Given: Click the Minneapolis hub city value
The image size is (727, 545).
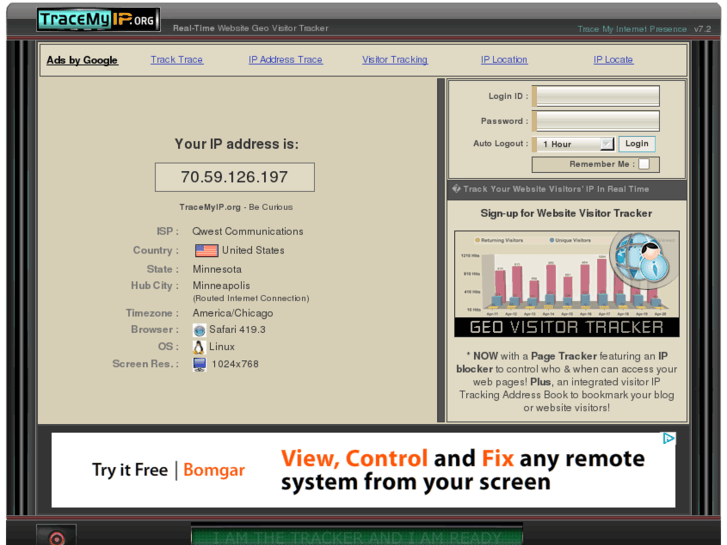Looking at the screenshot, I should point(221,286).
